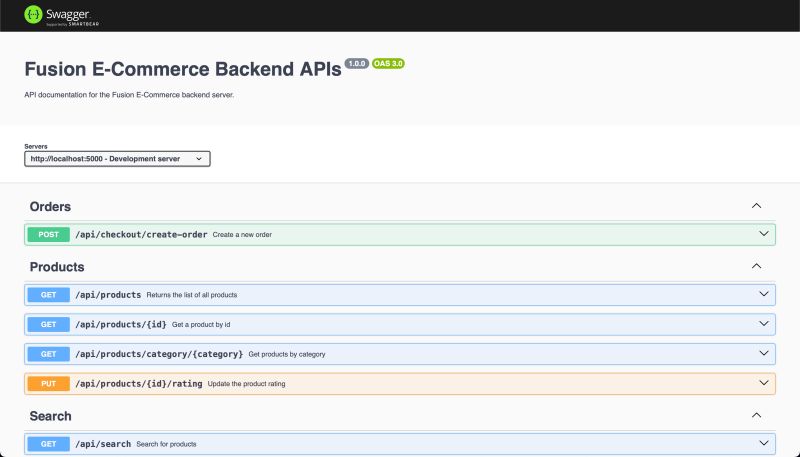Click GET badge for products by category
800x457 pixels.
click(48, 354)
